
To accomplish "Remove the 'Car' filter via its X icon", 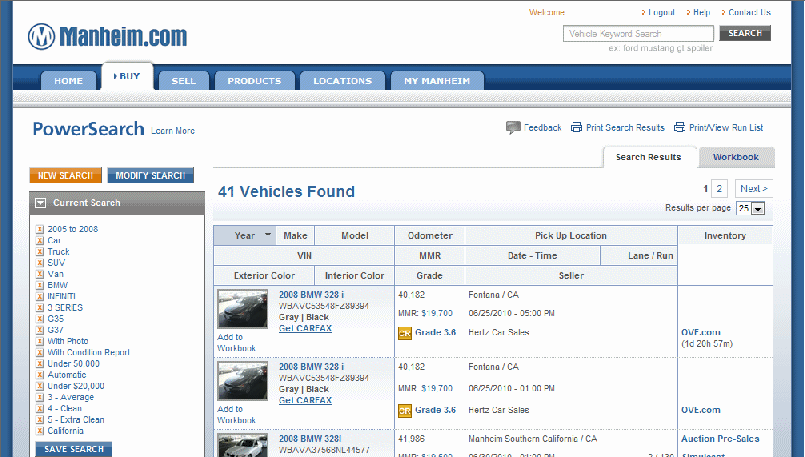I will click(x=40, y=240).
